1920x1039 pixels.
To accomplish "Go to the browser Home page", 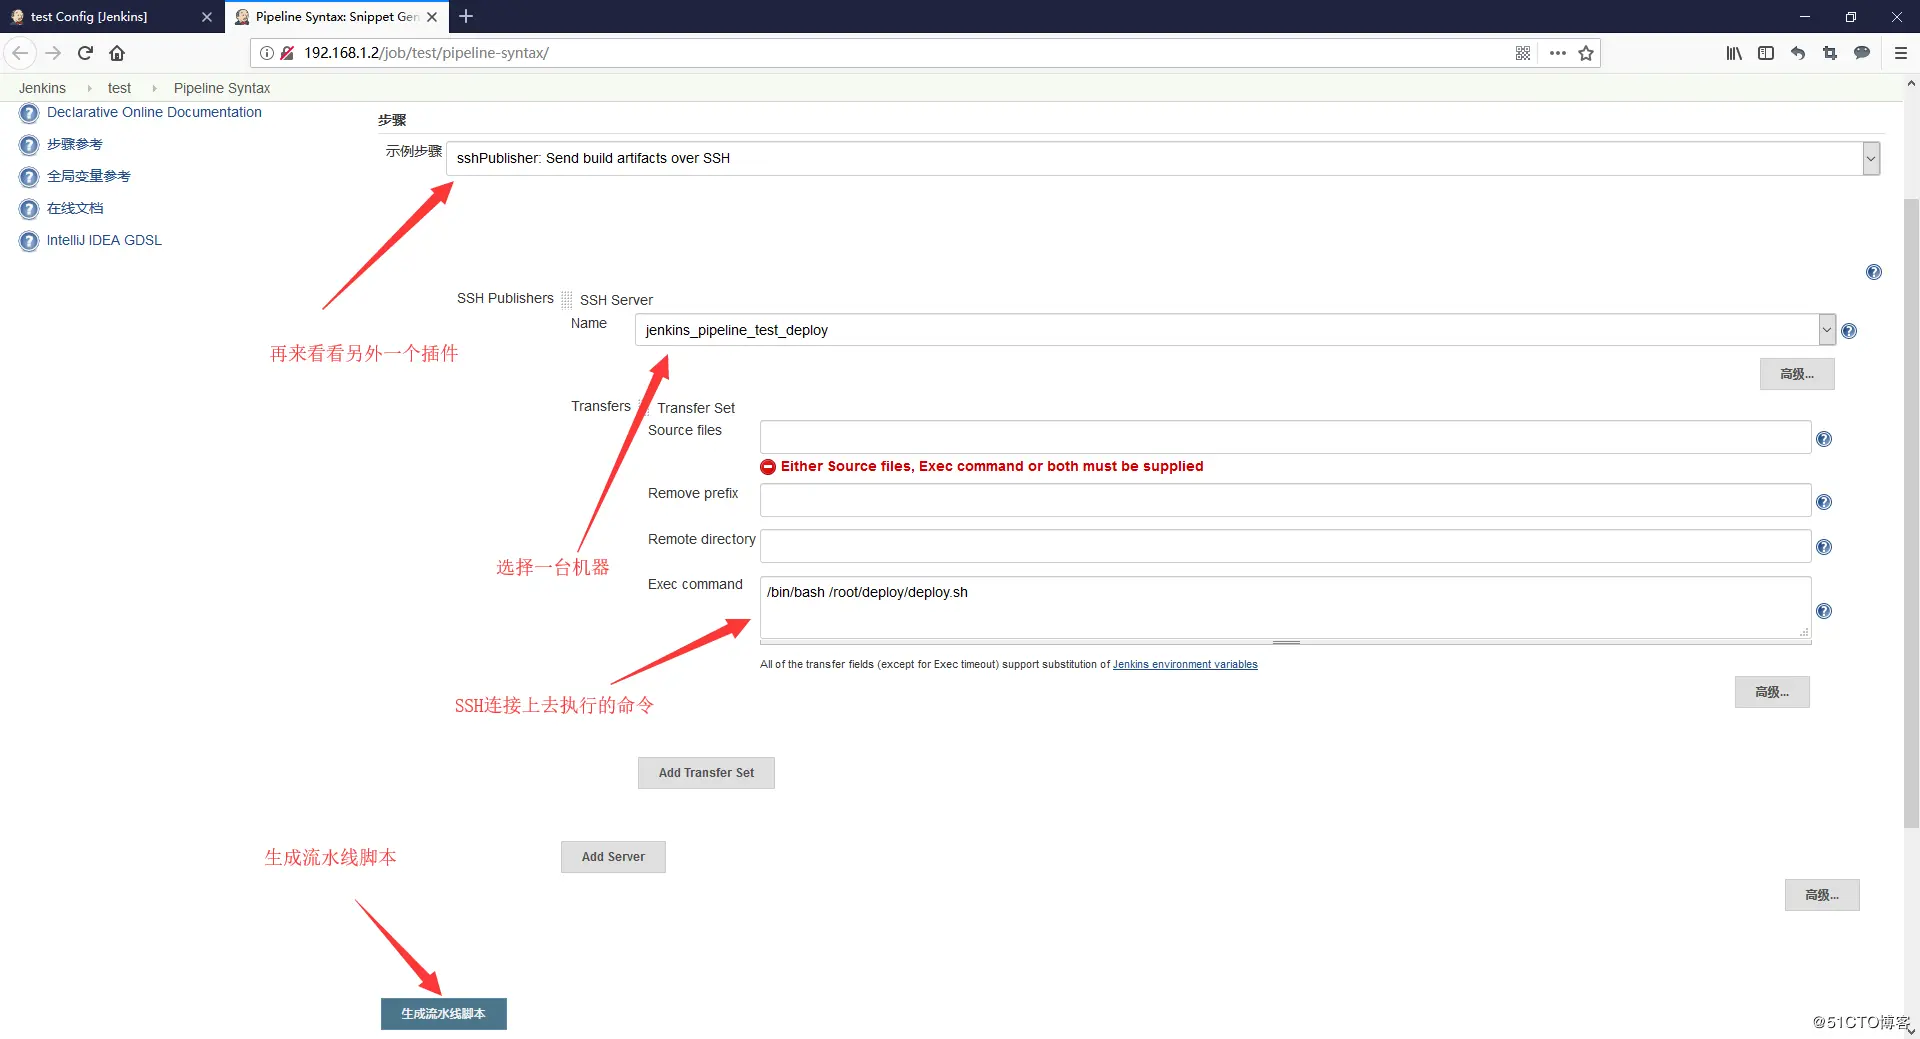I will (117, 53).
